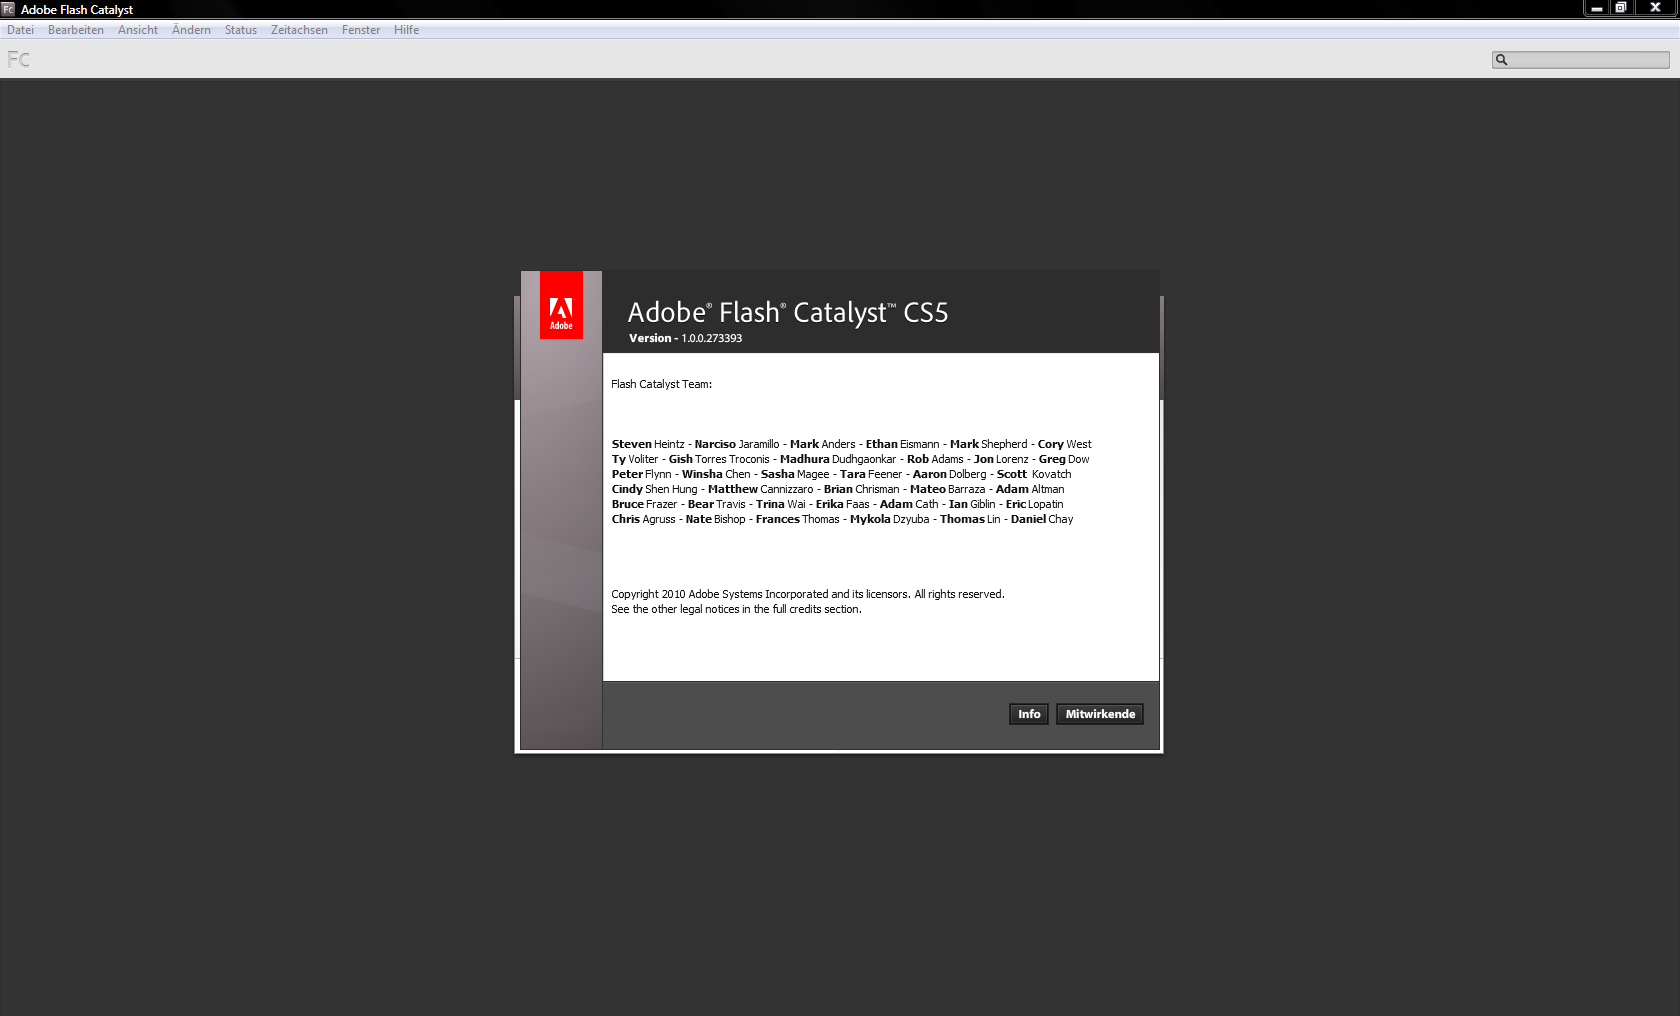
Task: Open the Ändern menu
Action: click(191, 30)
